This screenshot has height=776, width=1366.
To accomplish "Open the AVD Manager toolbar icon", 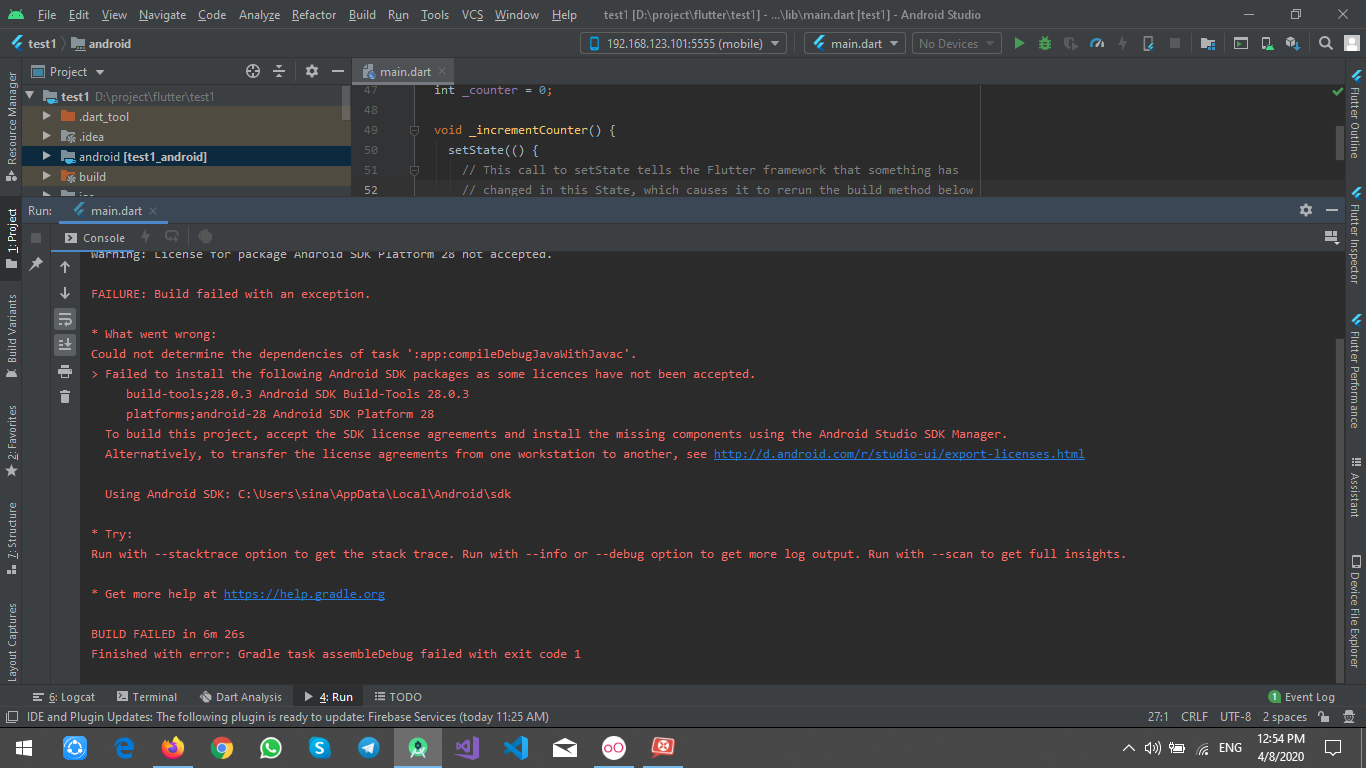I will coord(1267,43).
